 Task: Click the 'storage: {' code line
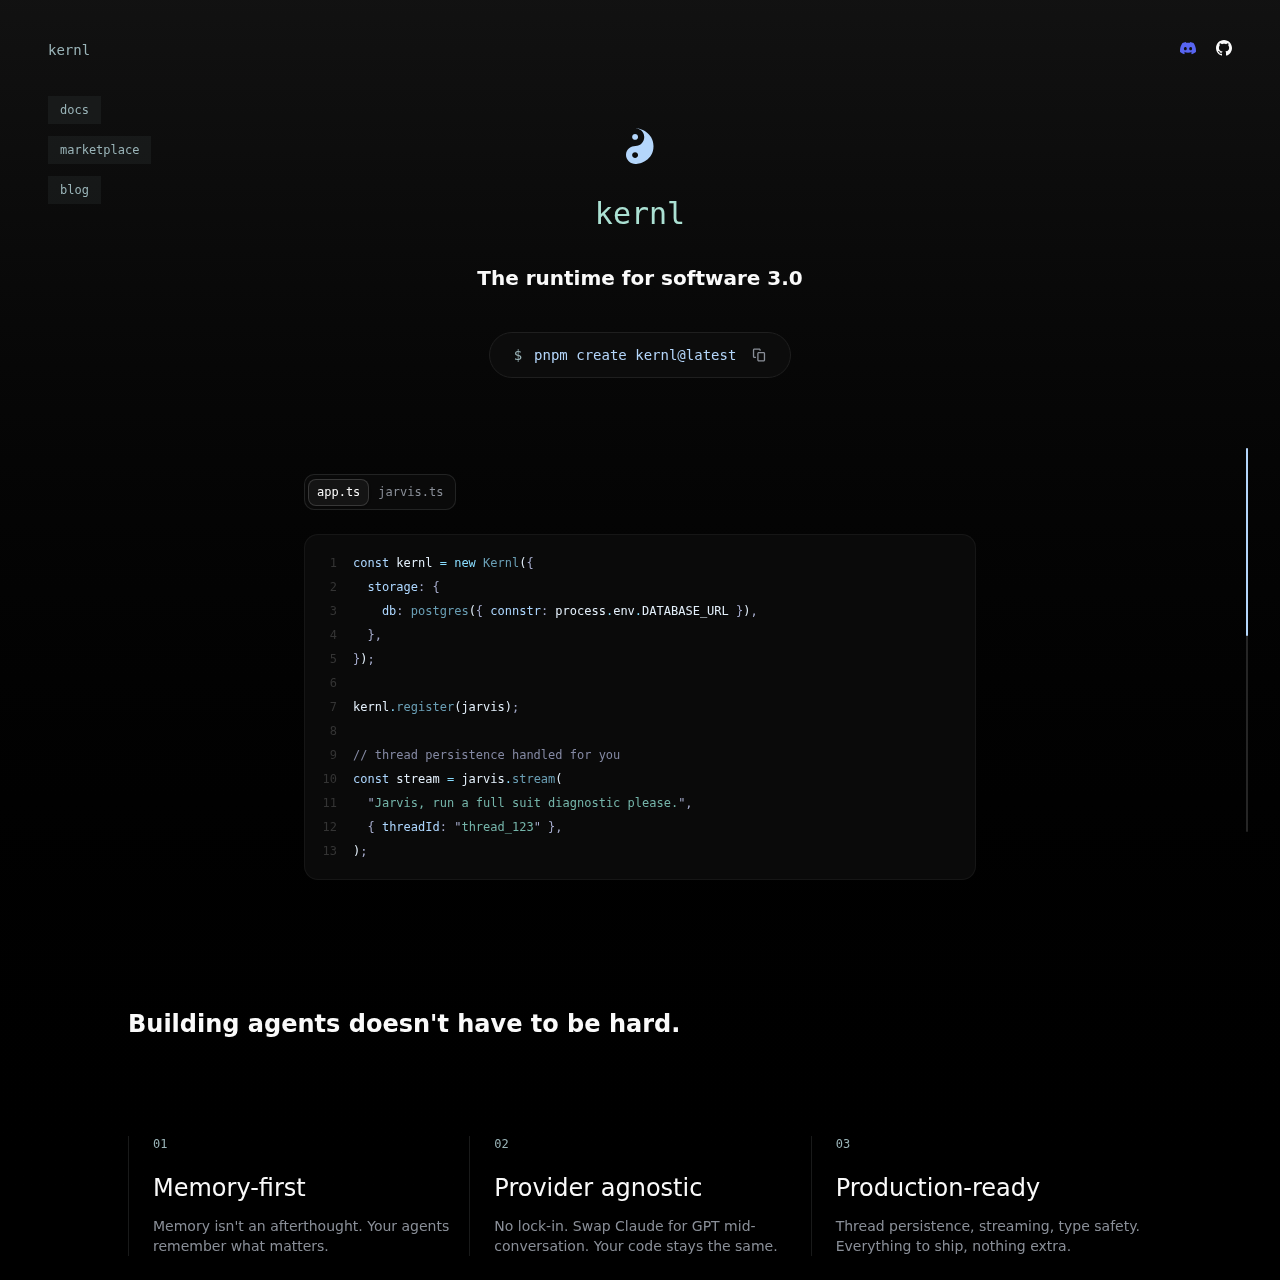pyautogui.click(x=403, y=587)
